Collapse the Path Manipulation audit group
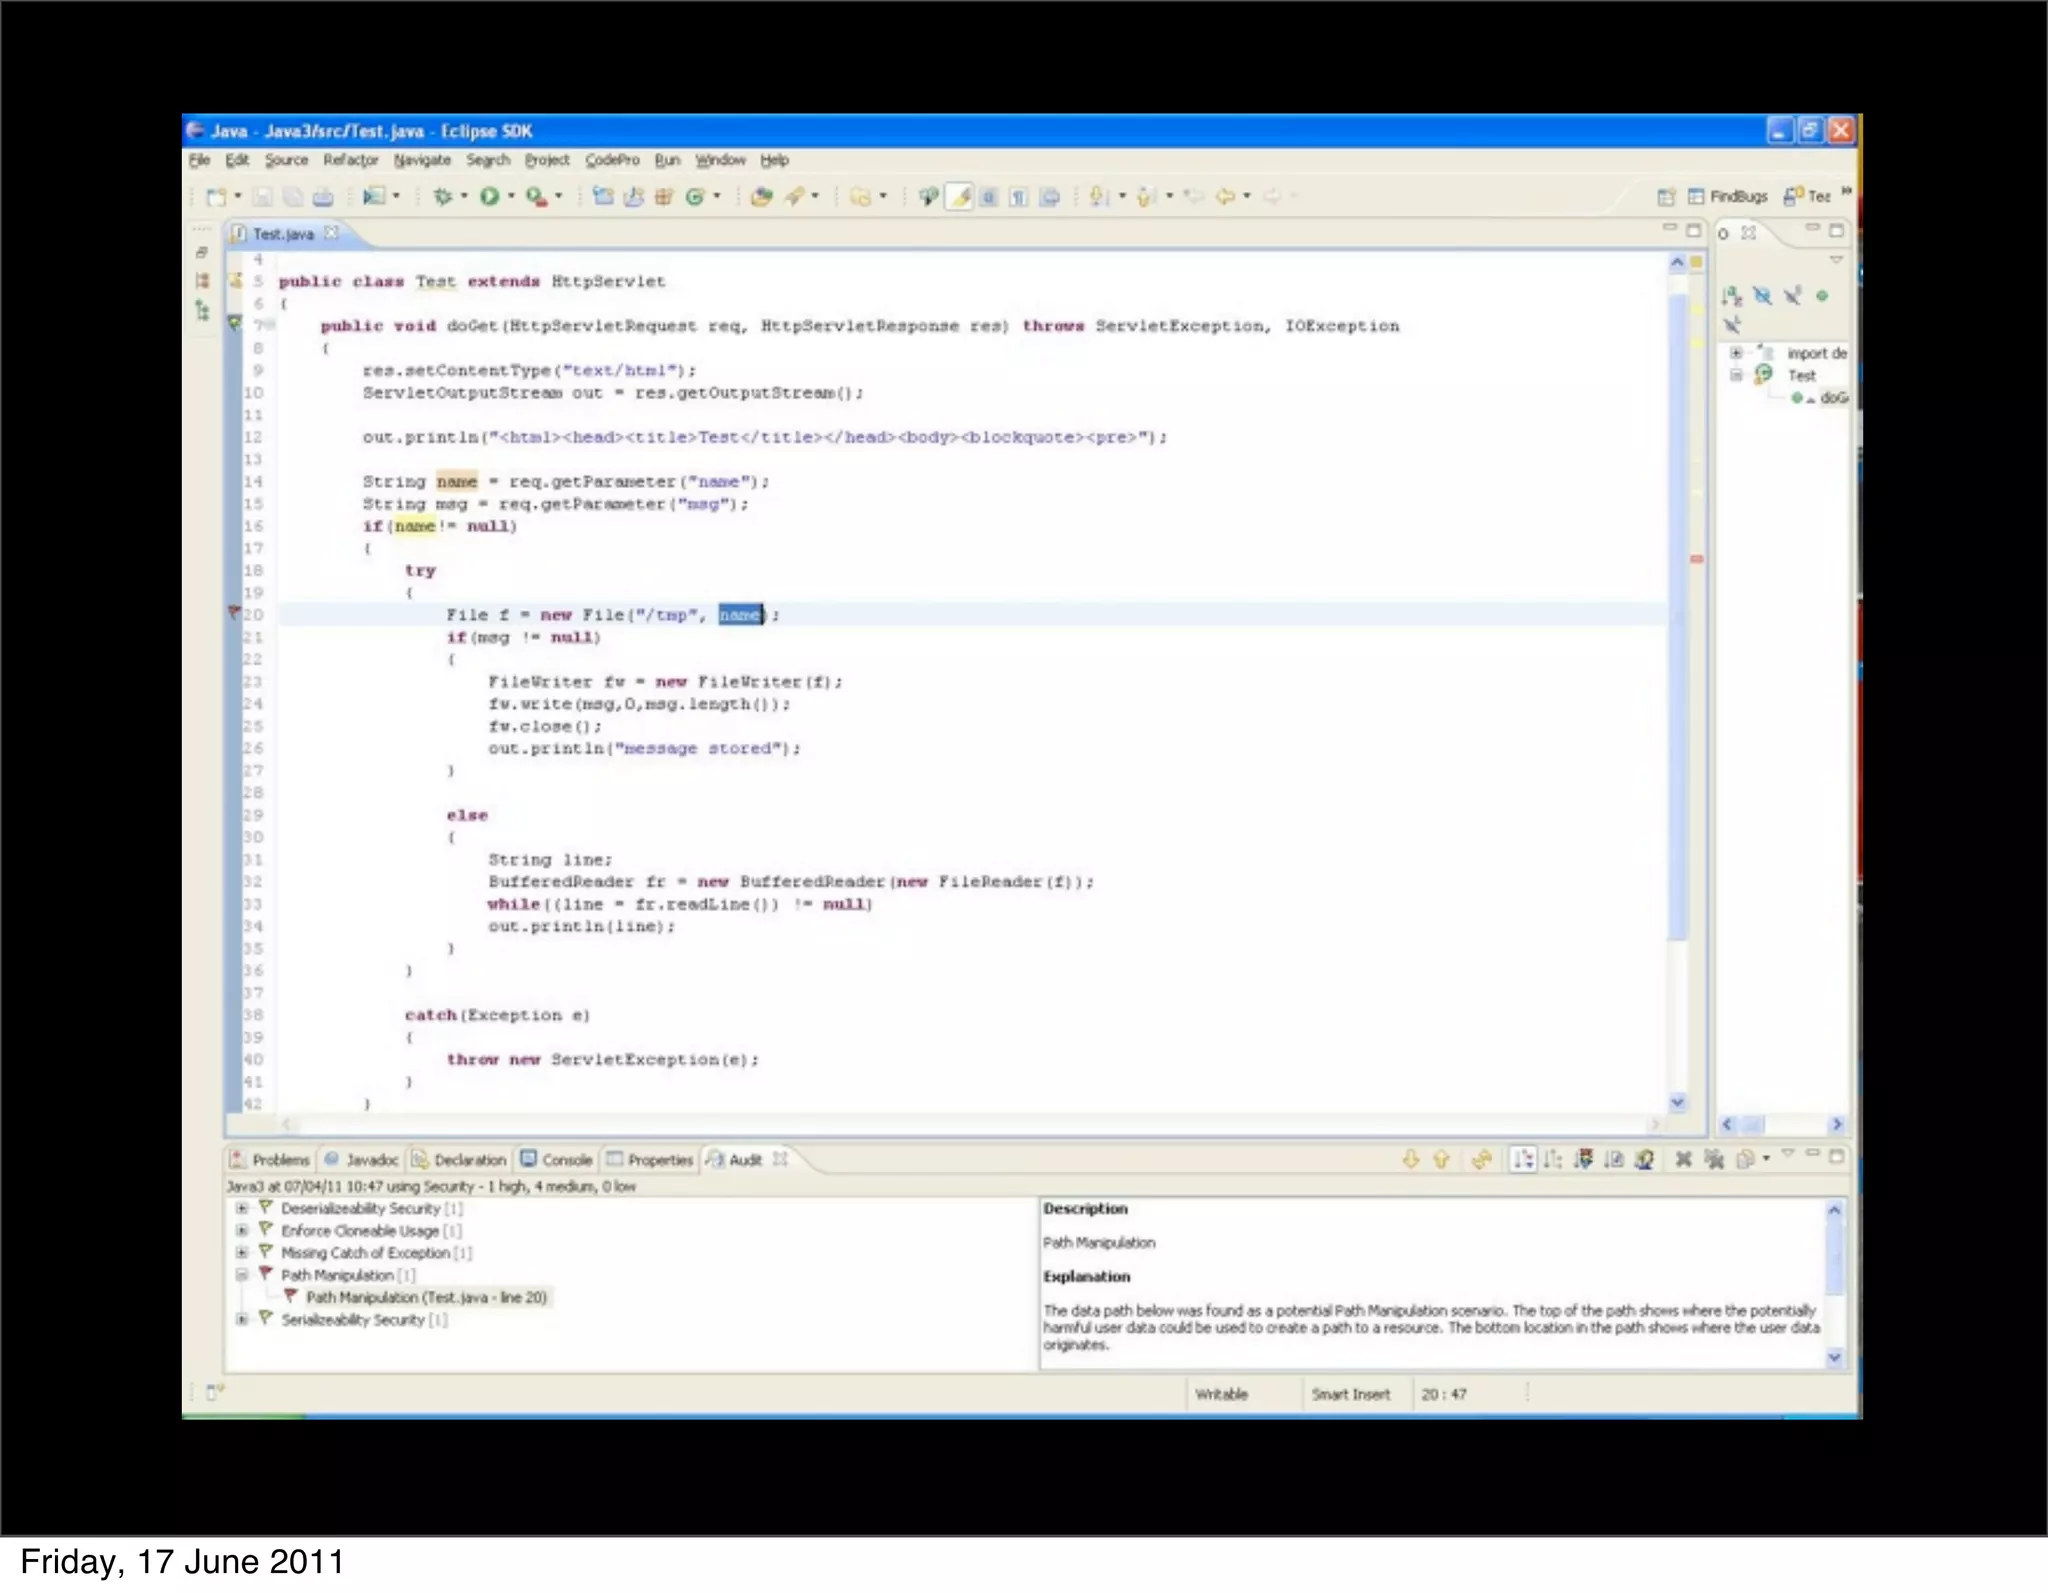 tap(241, 1275)
